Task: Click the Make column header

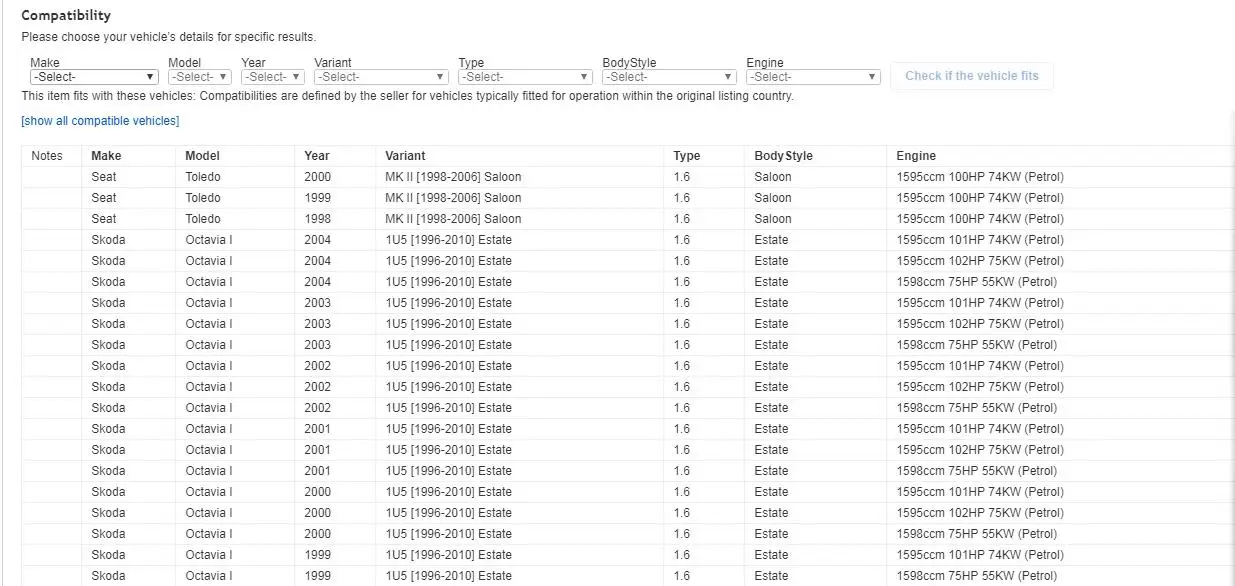Action: point(106,156)
